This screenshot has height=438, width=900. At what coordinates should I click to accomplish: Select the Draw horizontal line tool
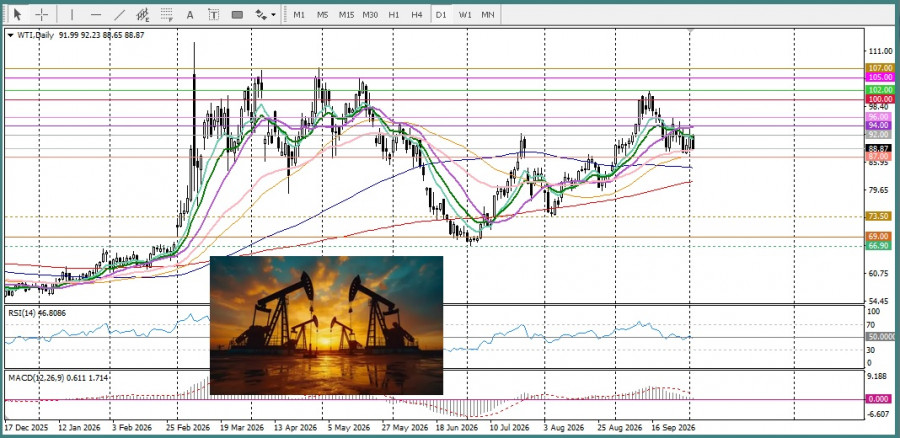click(96, 14)
